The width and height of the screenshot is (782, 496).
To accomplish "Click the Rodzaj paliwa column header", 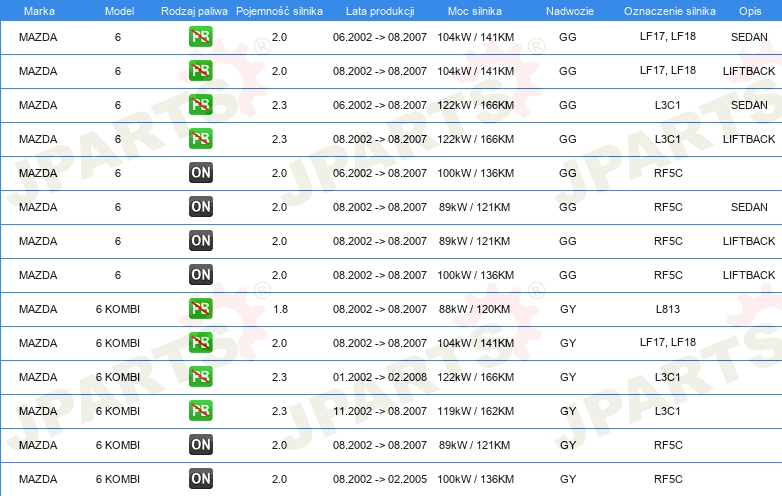I will (194, 11).
